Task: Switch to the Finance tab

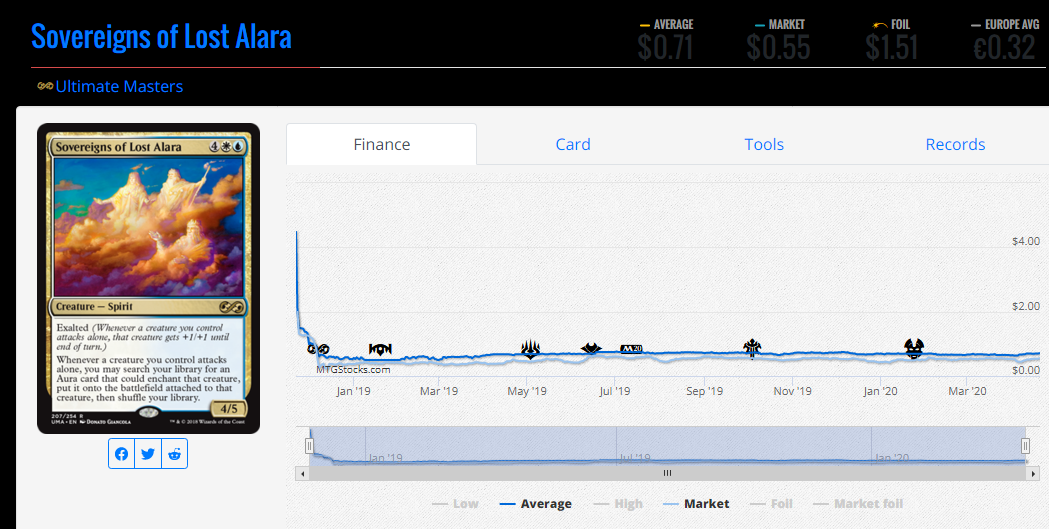Action: click(381, 144)
